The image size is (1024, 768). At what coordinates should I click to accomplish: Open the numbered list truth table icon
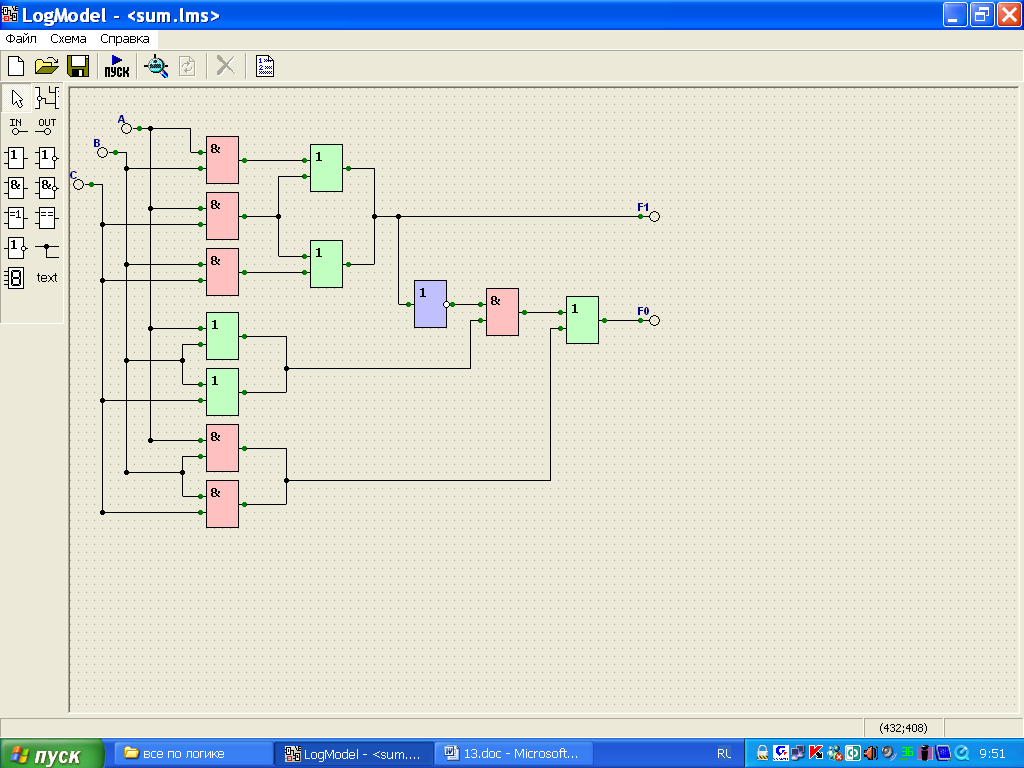(265, 66)
